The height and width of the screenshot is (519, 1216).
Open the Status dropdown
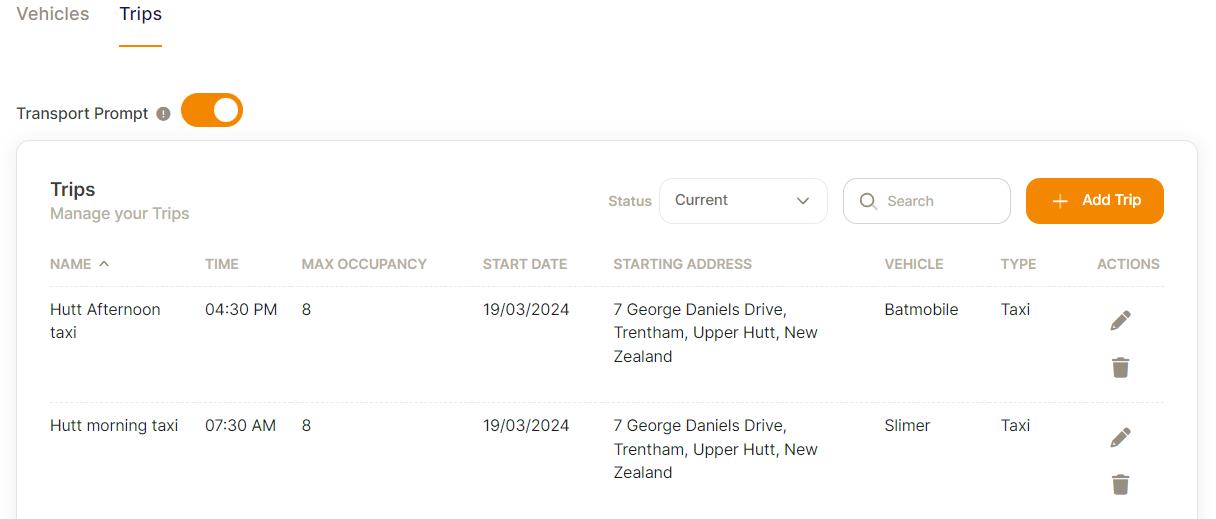click(x=743, y=201)
